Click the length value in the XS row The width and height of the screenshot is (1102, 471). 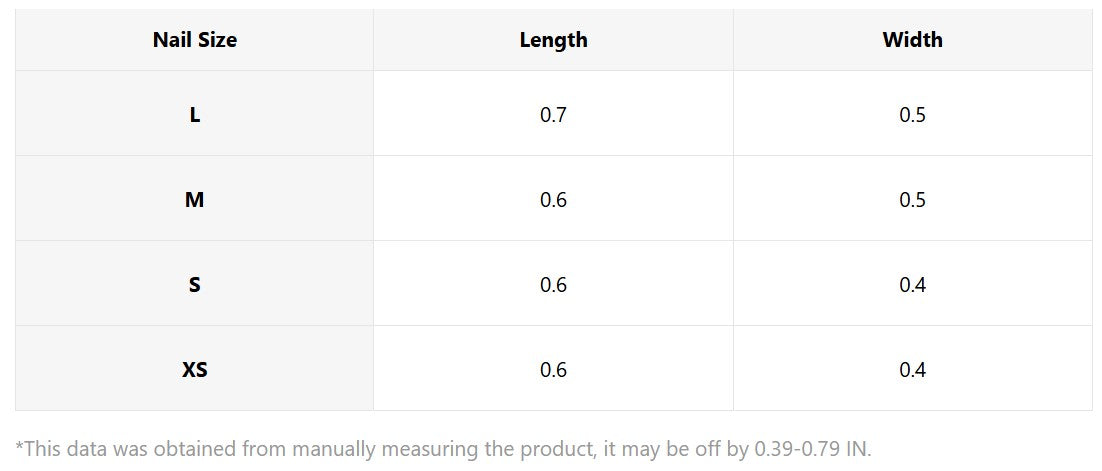[553, 369]
